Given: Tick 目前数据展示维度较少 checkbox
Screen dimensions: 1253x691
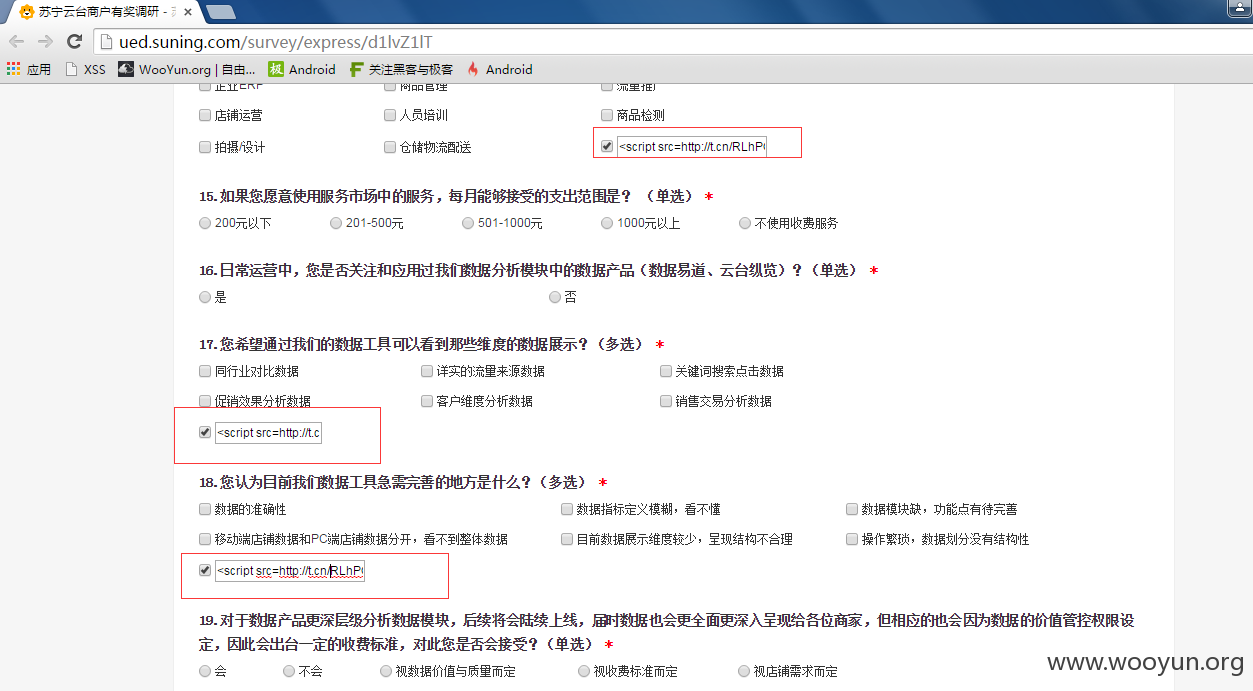Looking at the screenshot, I should tap(567, 539).
